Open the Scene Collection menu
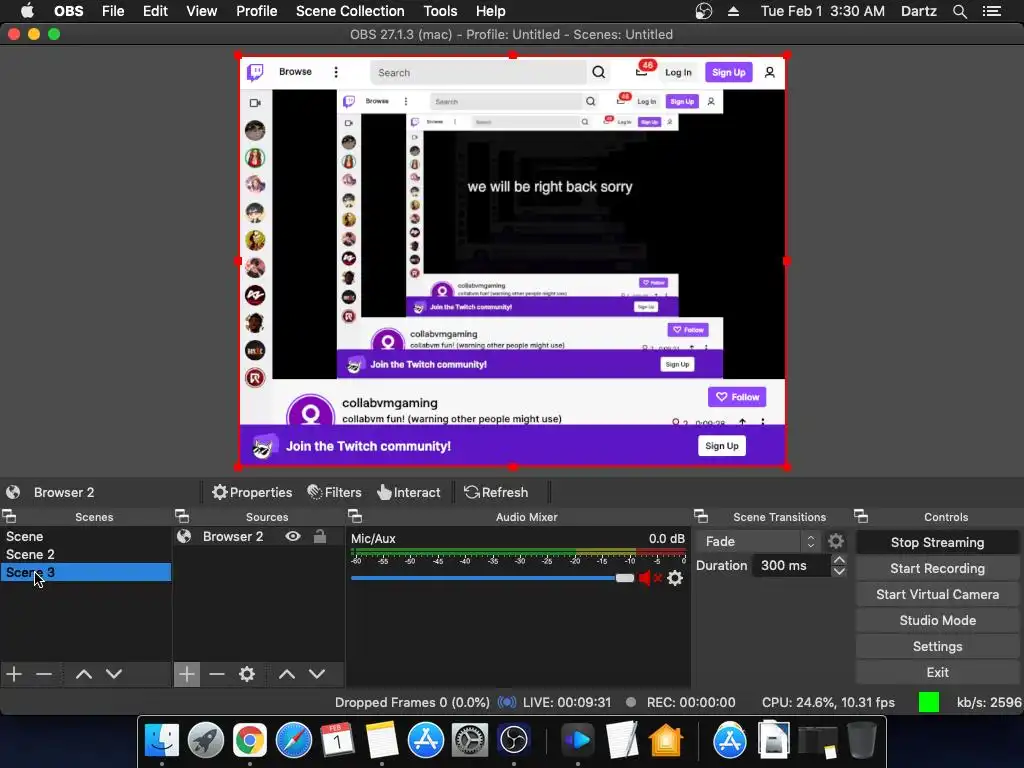 click(350, 11)
